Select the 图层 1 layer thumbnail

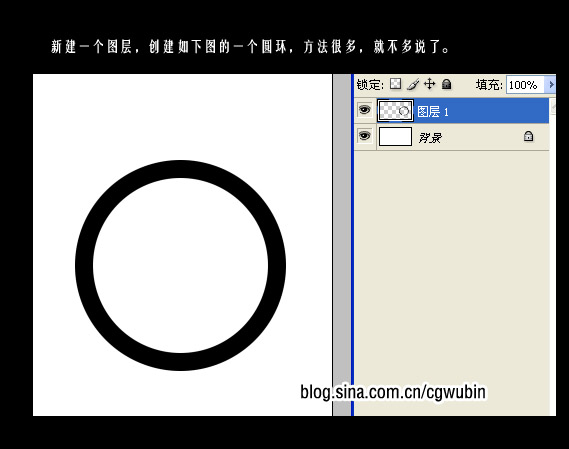(x=395, y=110)
